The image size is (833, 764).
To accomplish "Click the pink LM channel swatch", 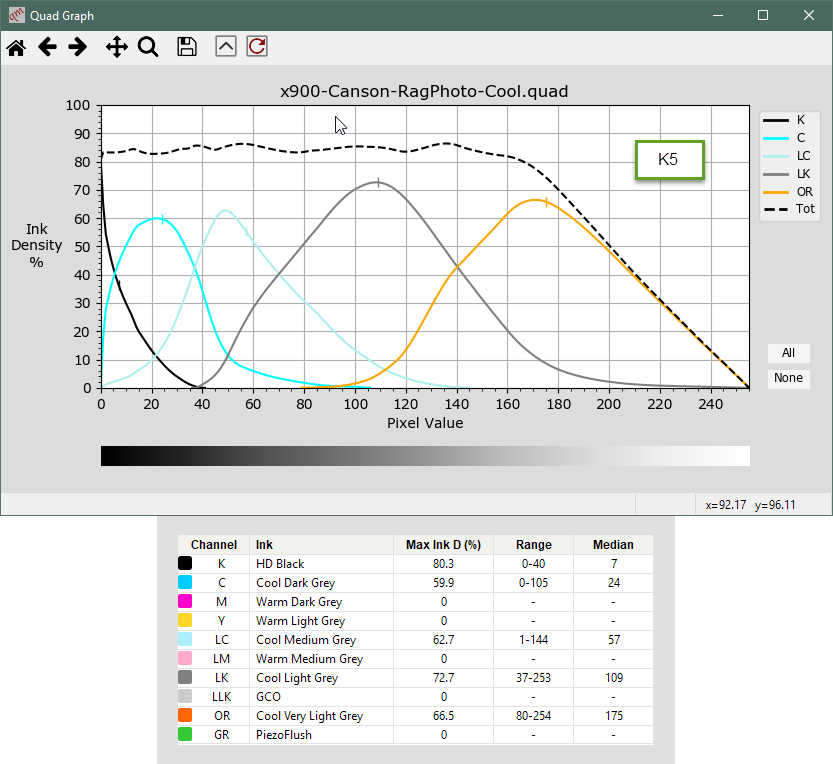I will click(x=185, y=658).
